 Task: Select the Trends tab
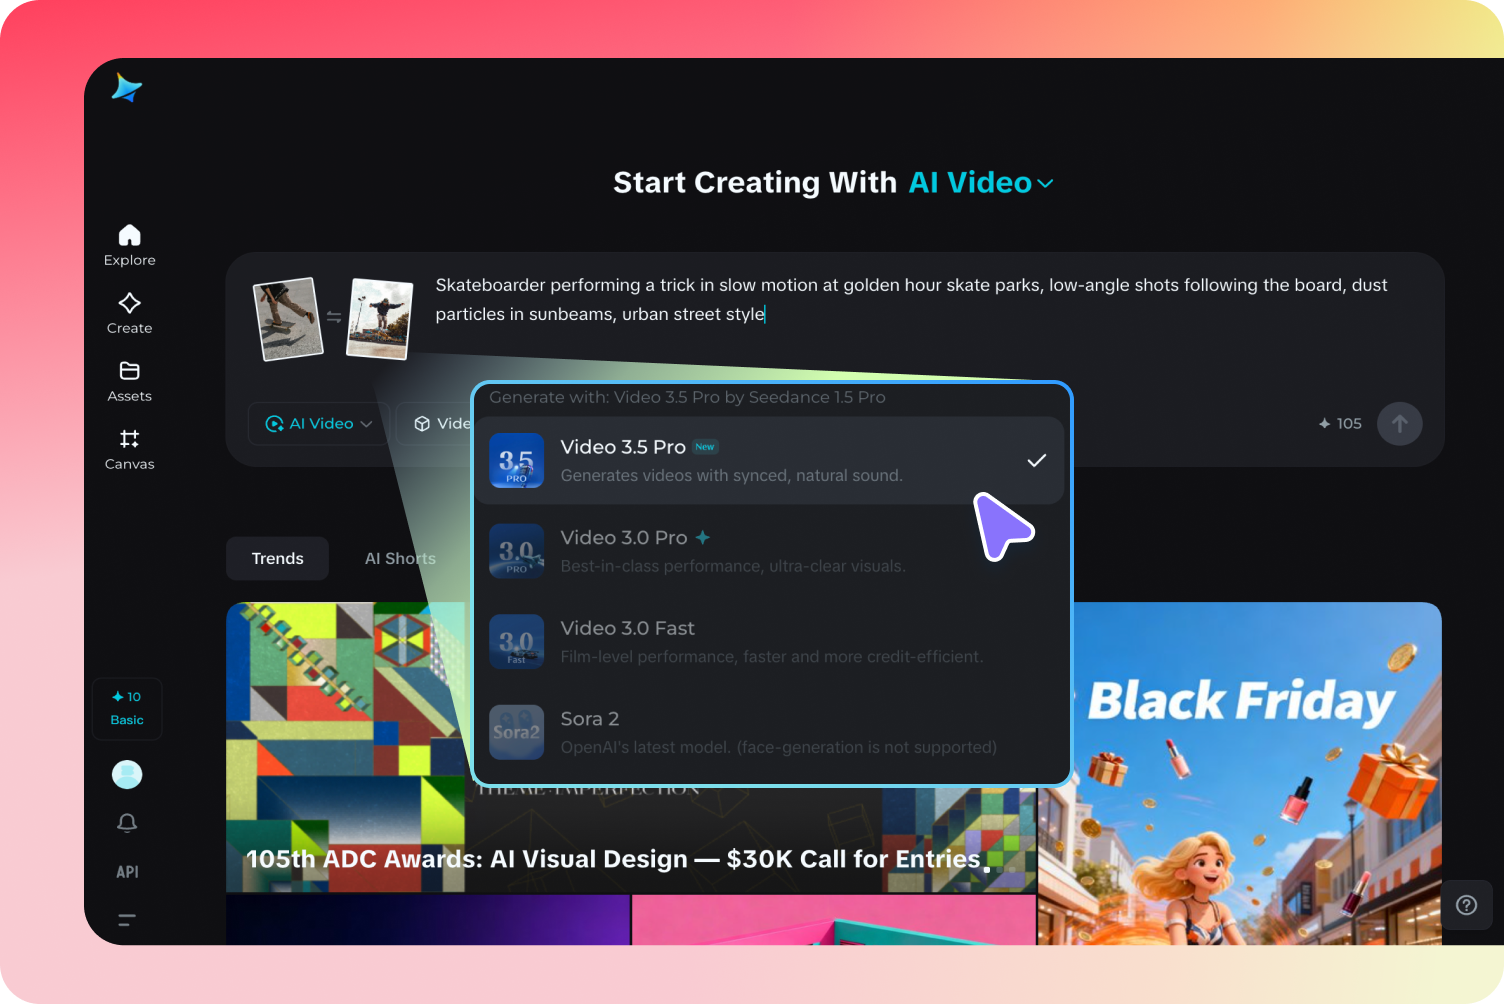[277, 558]
